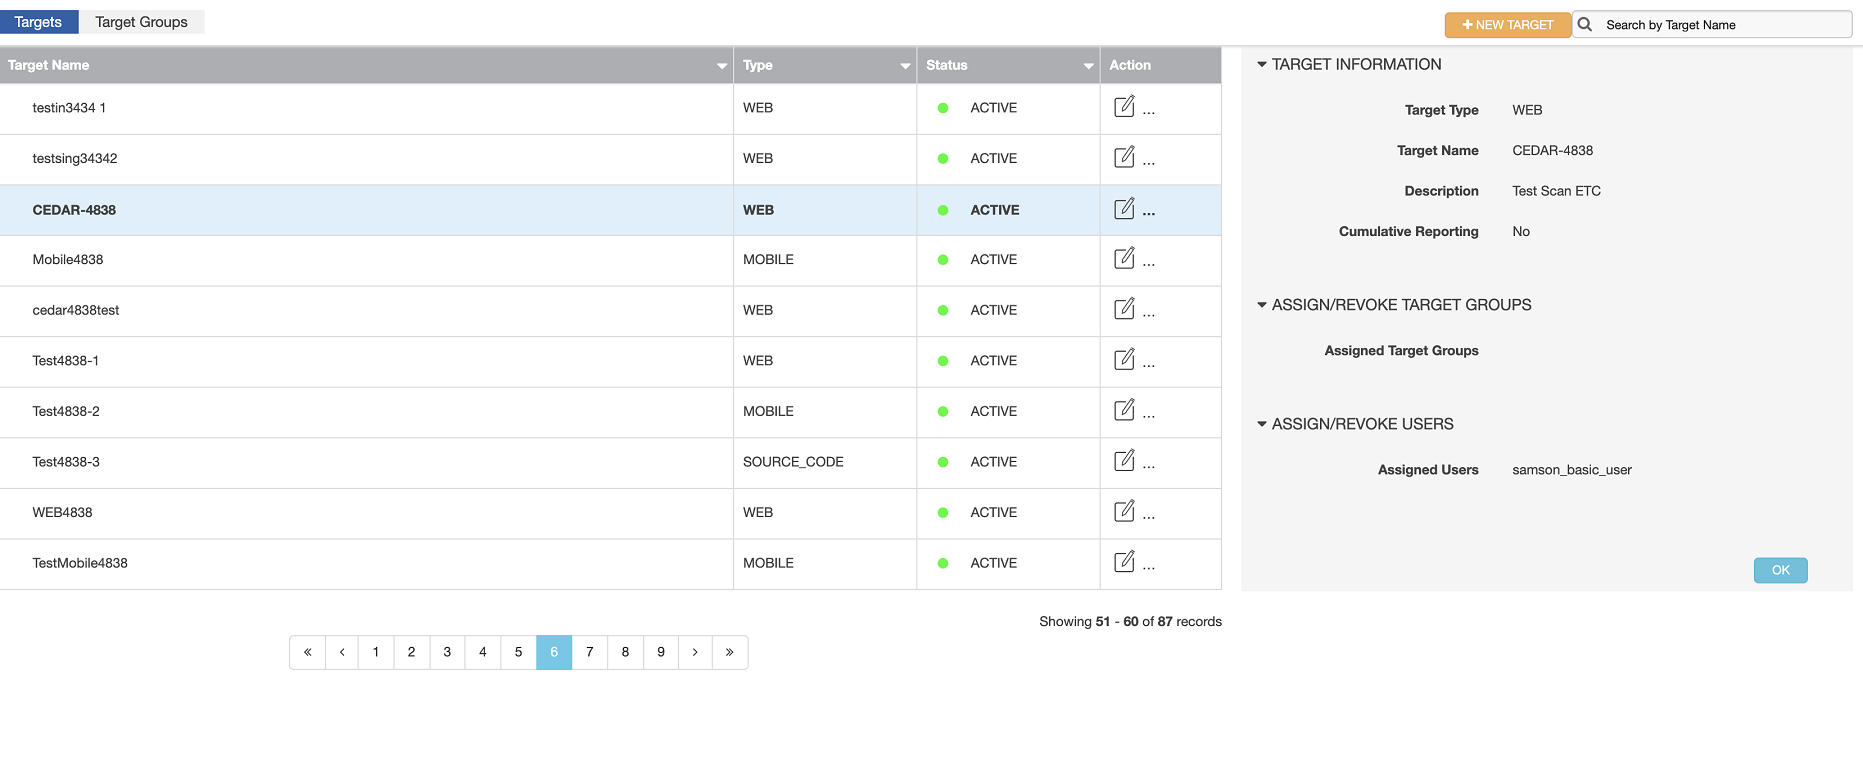Open more actions ellipsis for CEDAR-4838
1863x761 pixels.
[x=1149, y=214]
